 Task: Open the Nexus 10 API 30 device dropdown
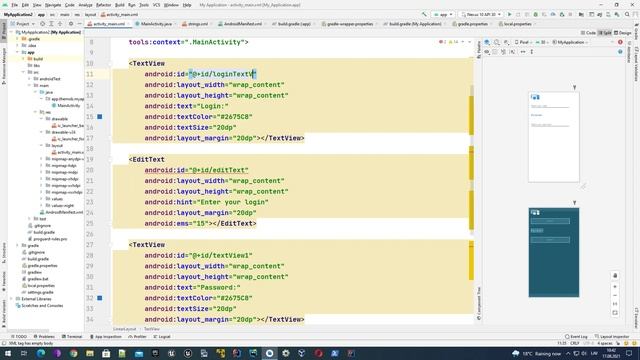481,14
